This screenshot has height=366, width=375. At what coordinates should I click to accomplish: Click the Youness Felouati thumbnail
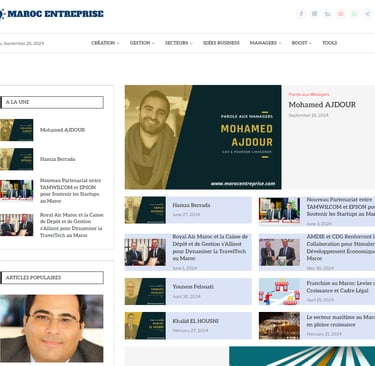click(145, 291)
